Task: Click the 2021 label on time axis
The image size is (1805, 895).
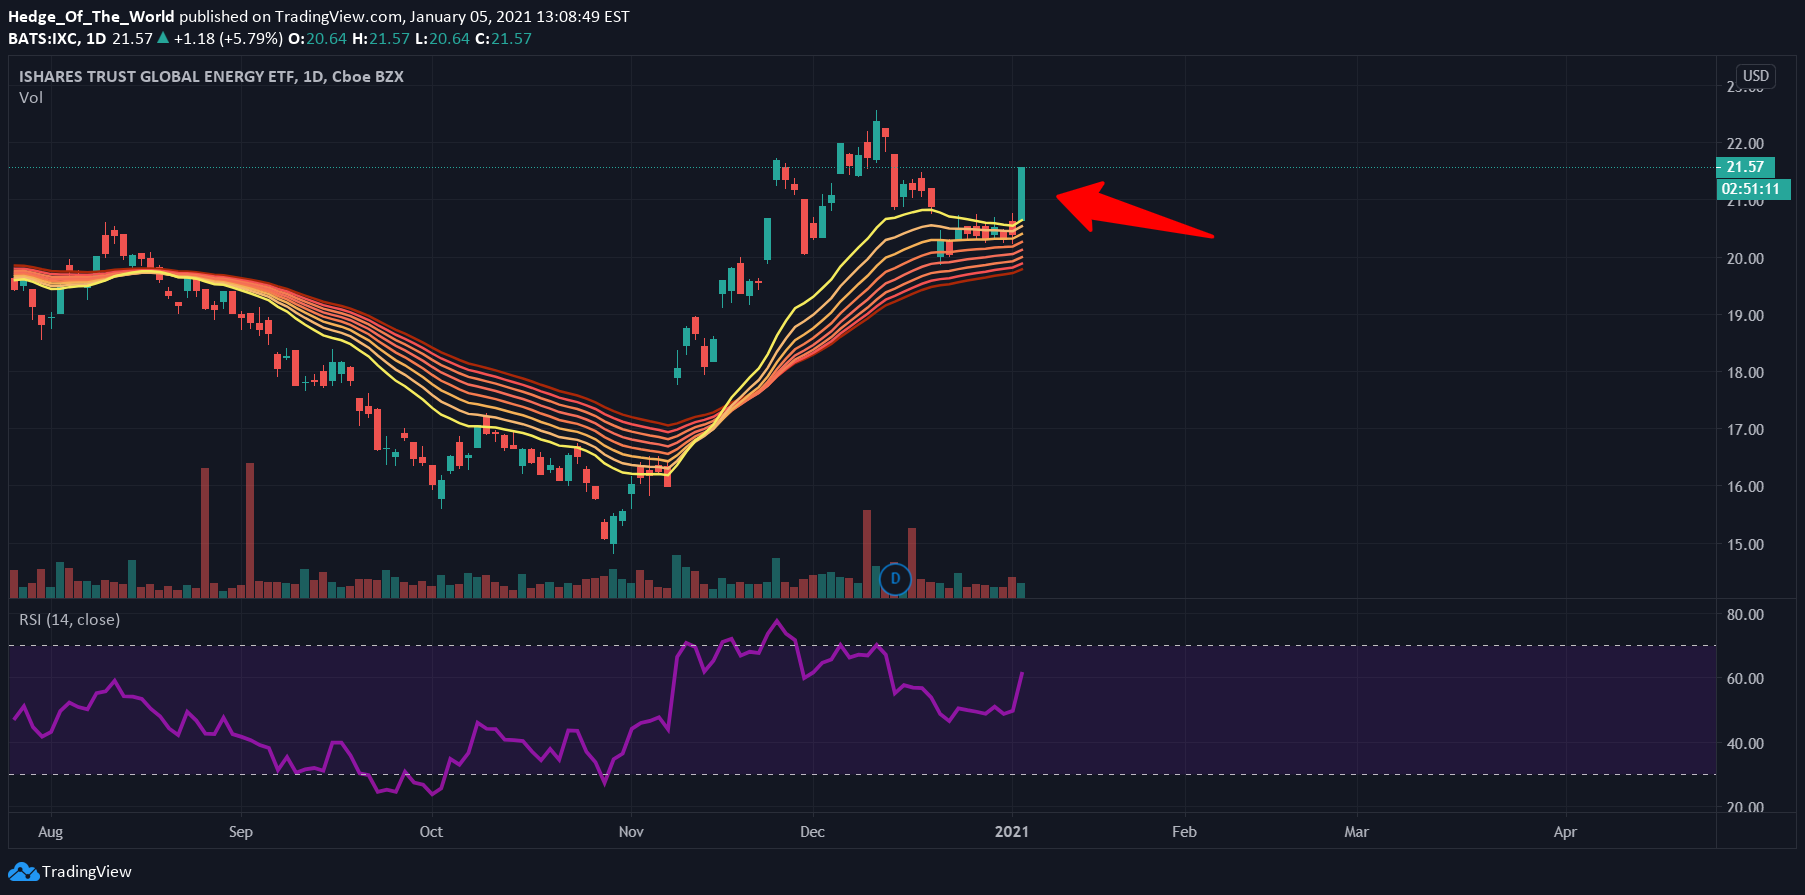Action: [1012, 832]
